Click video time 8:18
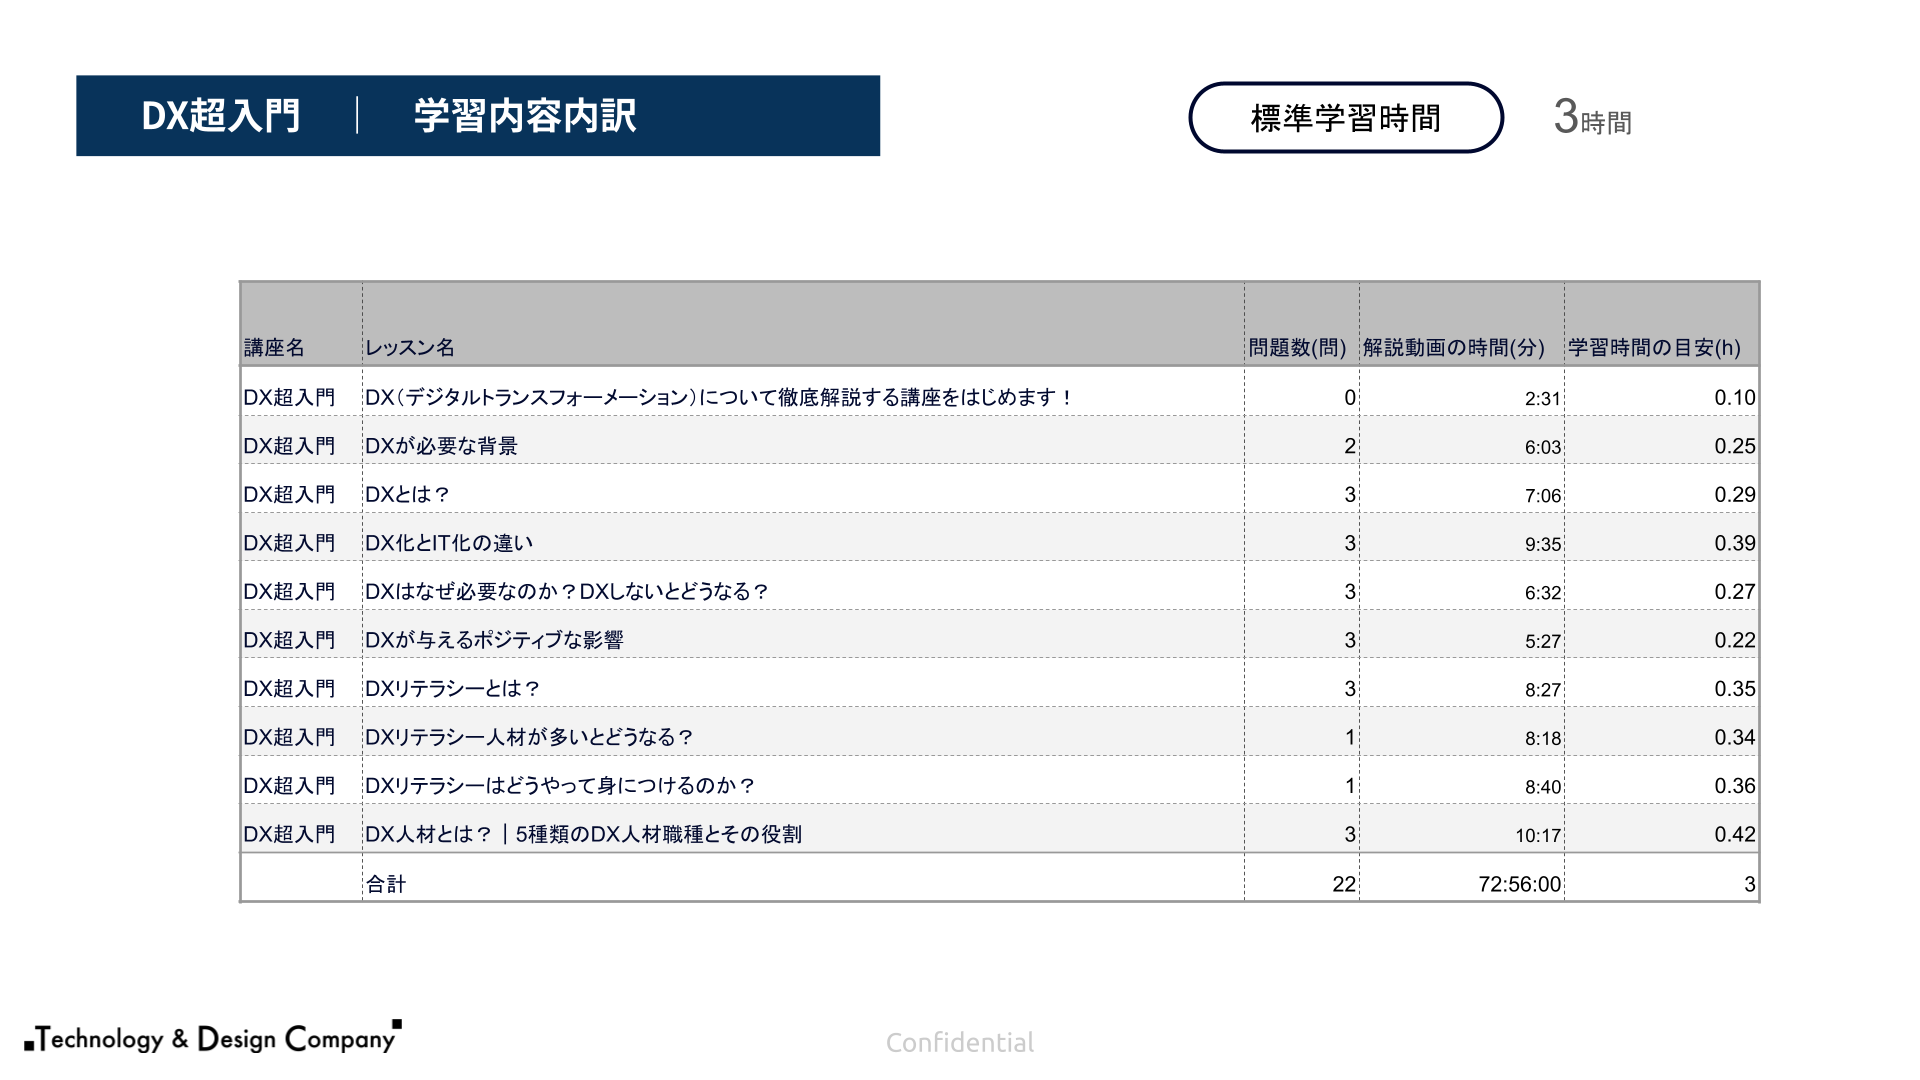This screenshot has height=1080, width=1920. (x=1543, y=738)
